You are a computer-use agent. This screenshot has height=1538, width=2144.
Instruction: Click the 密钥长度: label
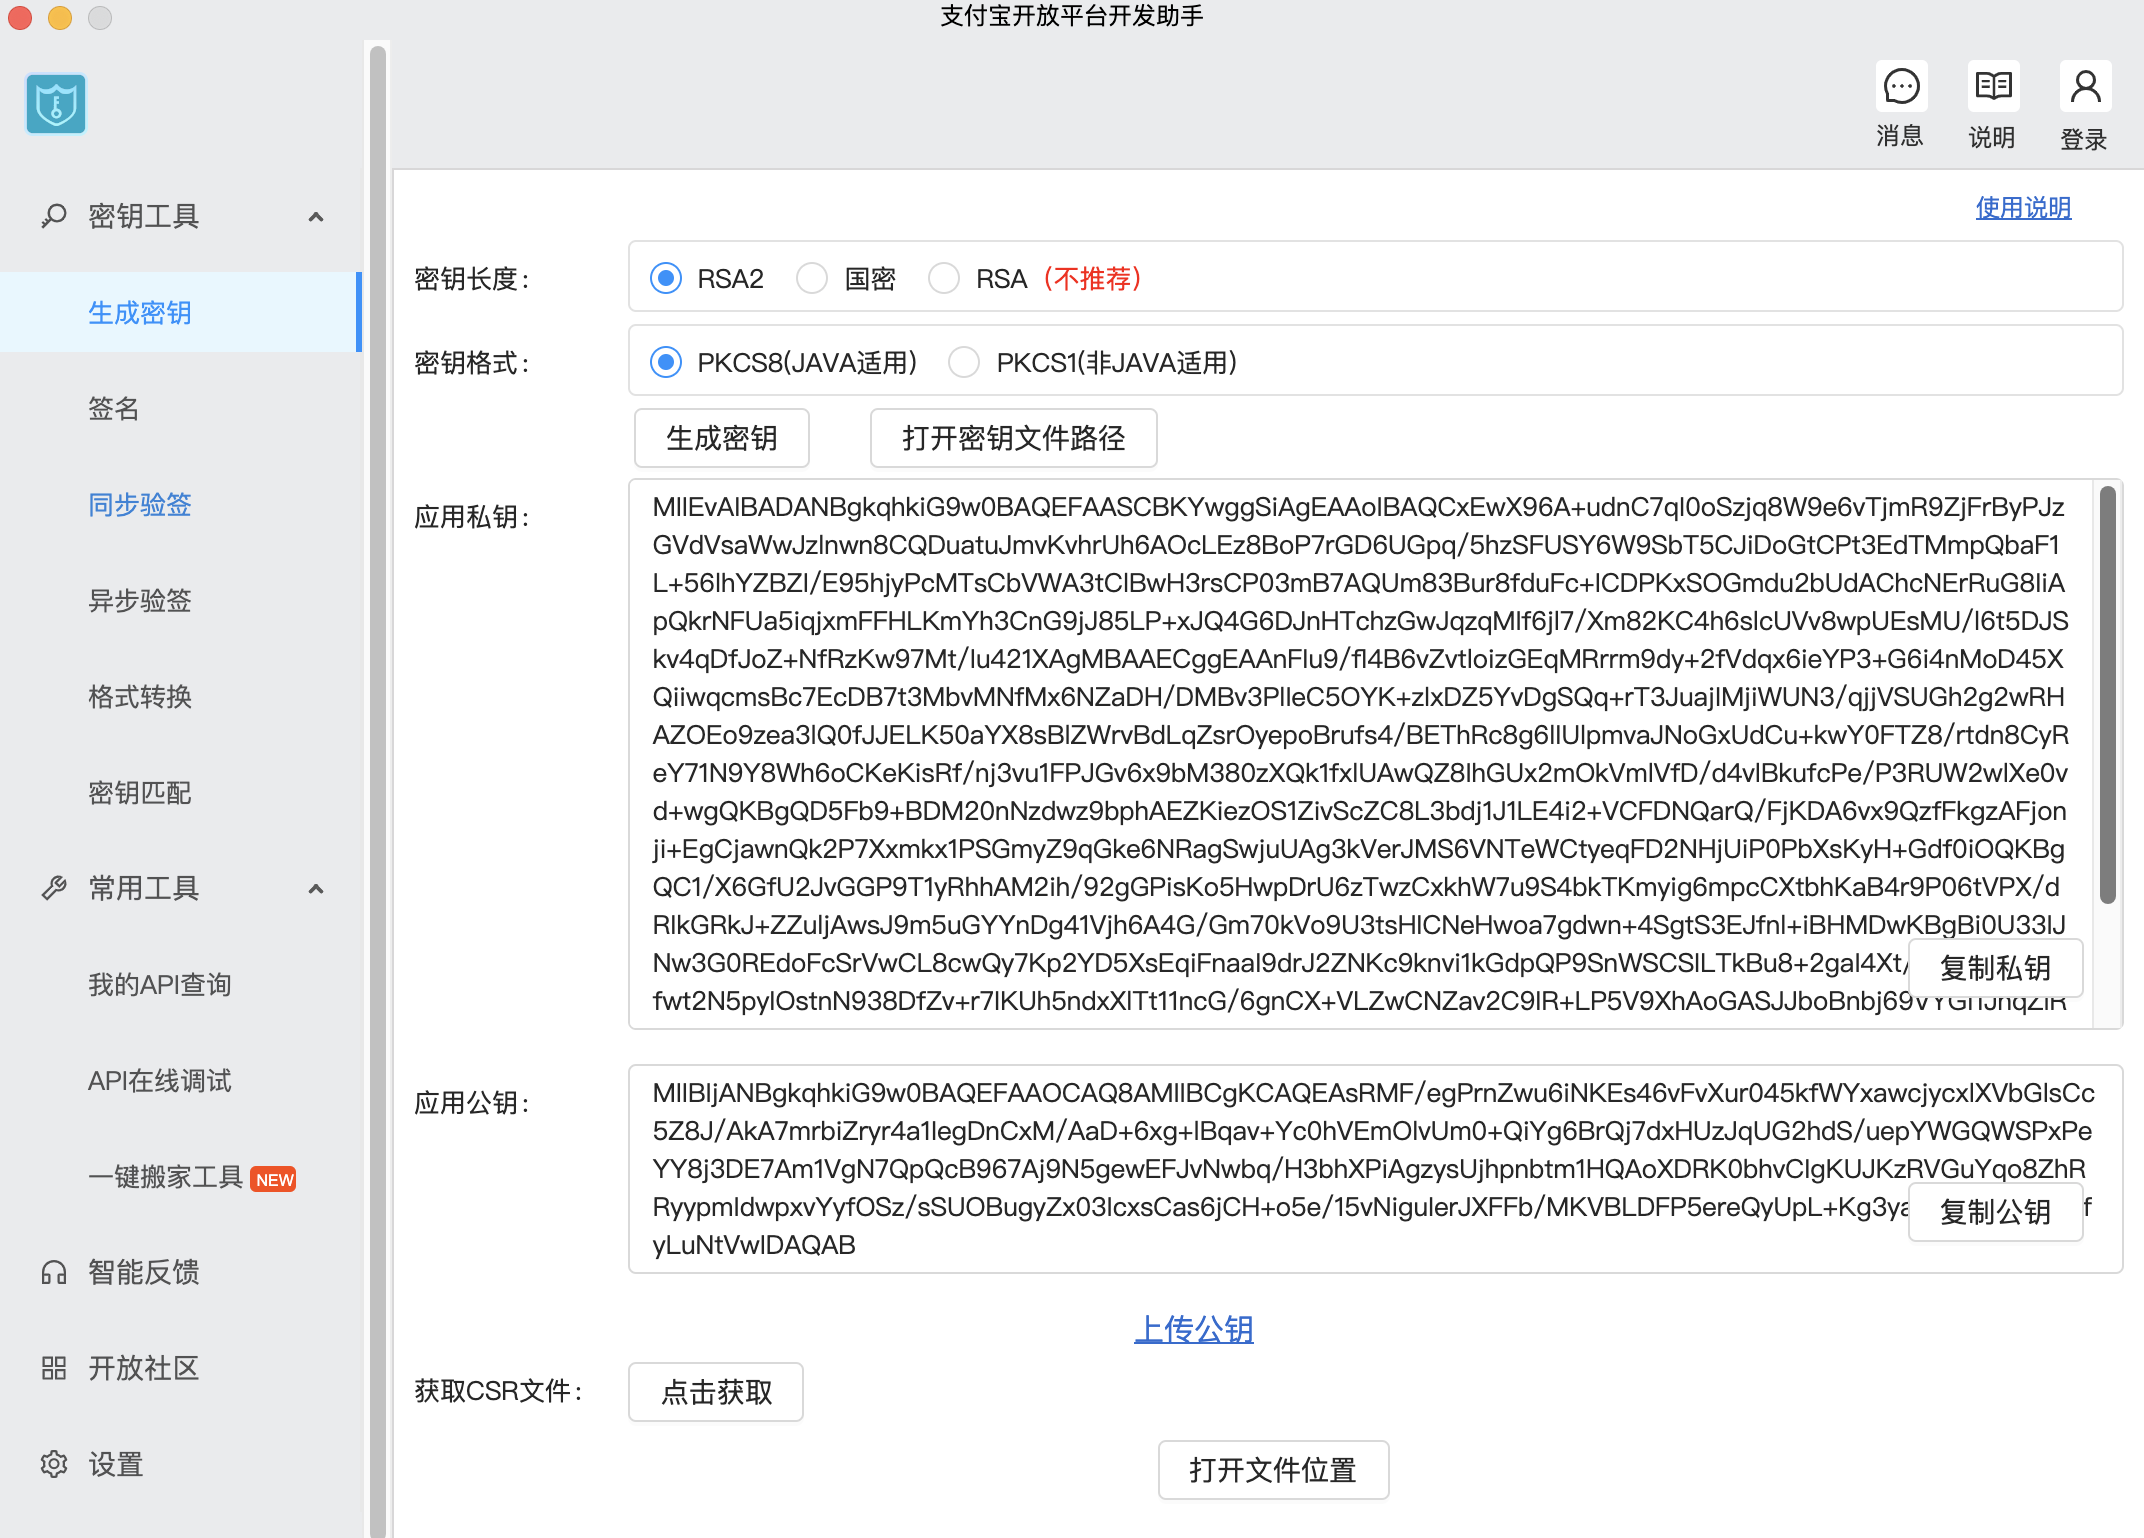pos(472,279)
